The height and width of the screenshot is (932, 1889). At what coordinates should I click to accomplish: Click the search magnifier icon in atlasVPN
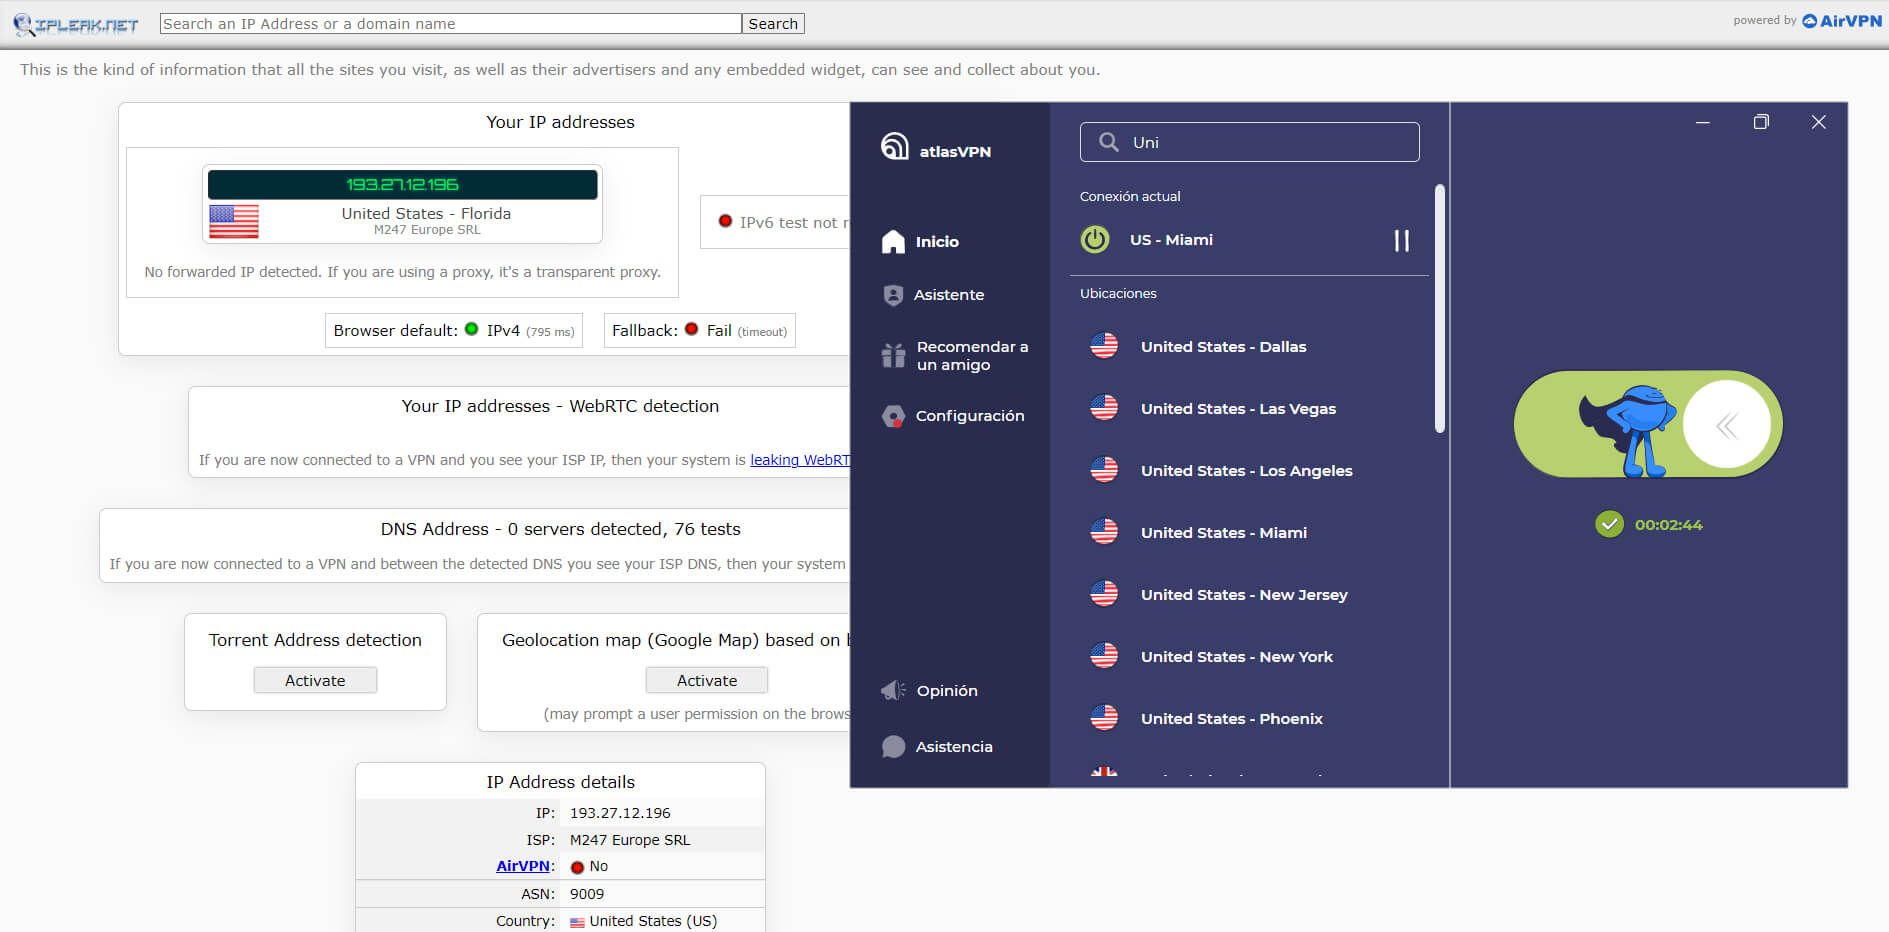click(x=1108, y=142)
